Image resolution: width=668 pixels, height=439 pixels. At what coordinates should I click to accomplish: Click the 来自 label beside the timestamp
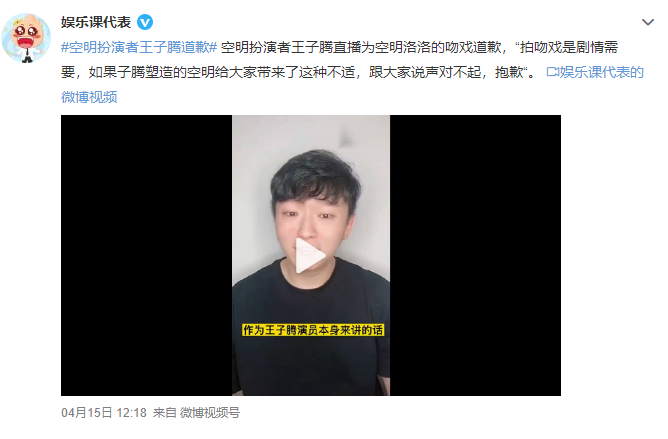click(164, 413)
